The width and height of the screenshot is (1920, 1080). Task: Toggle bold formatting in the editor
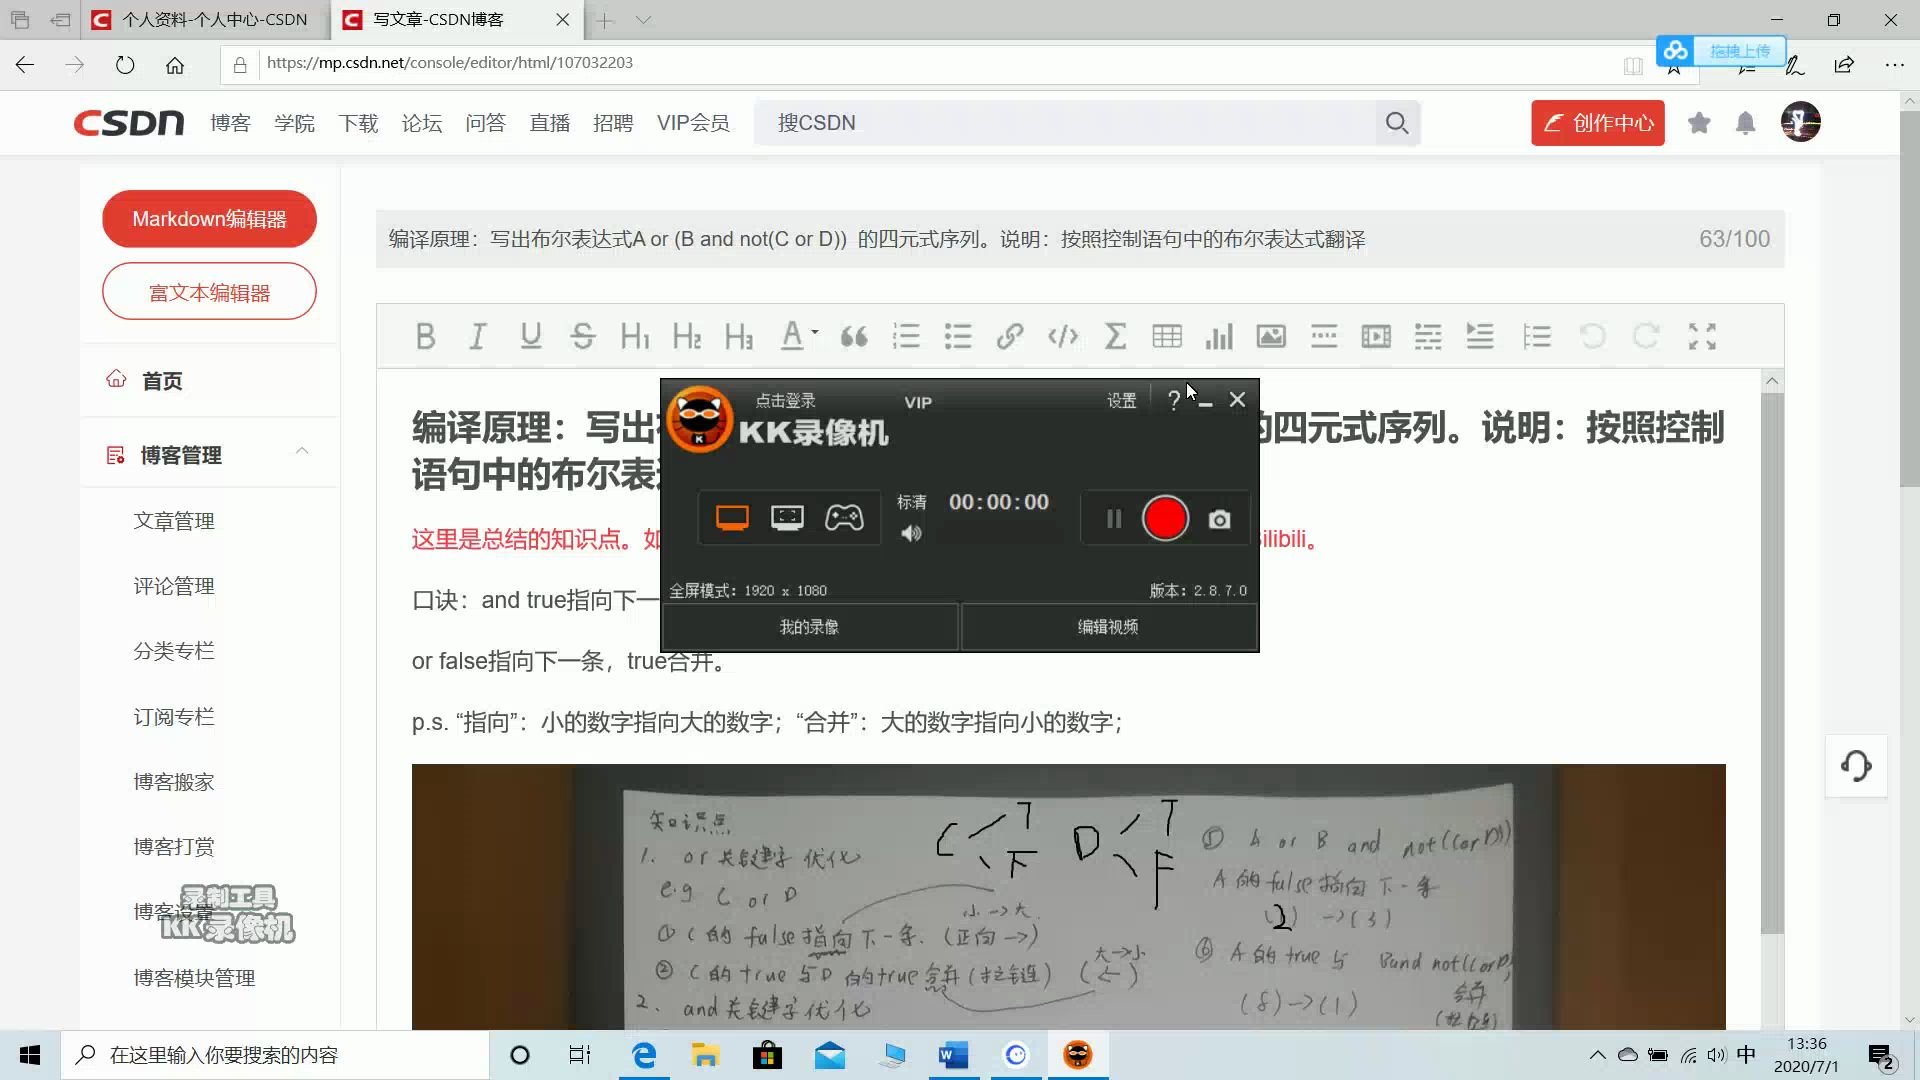point(425,336)
